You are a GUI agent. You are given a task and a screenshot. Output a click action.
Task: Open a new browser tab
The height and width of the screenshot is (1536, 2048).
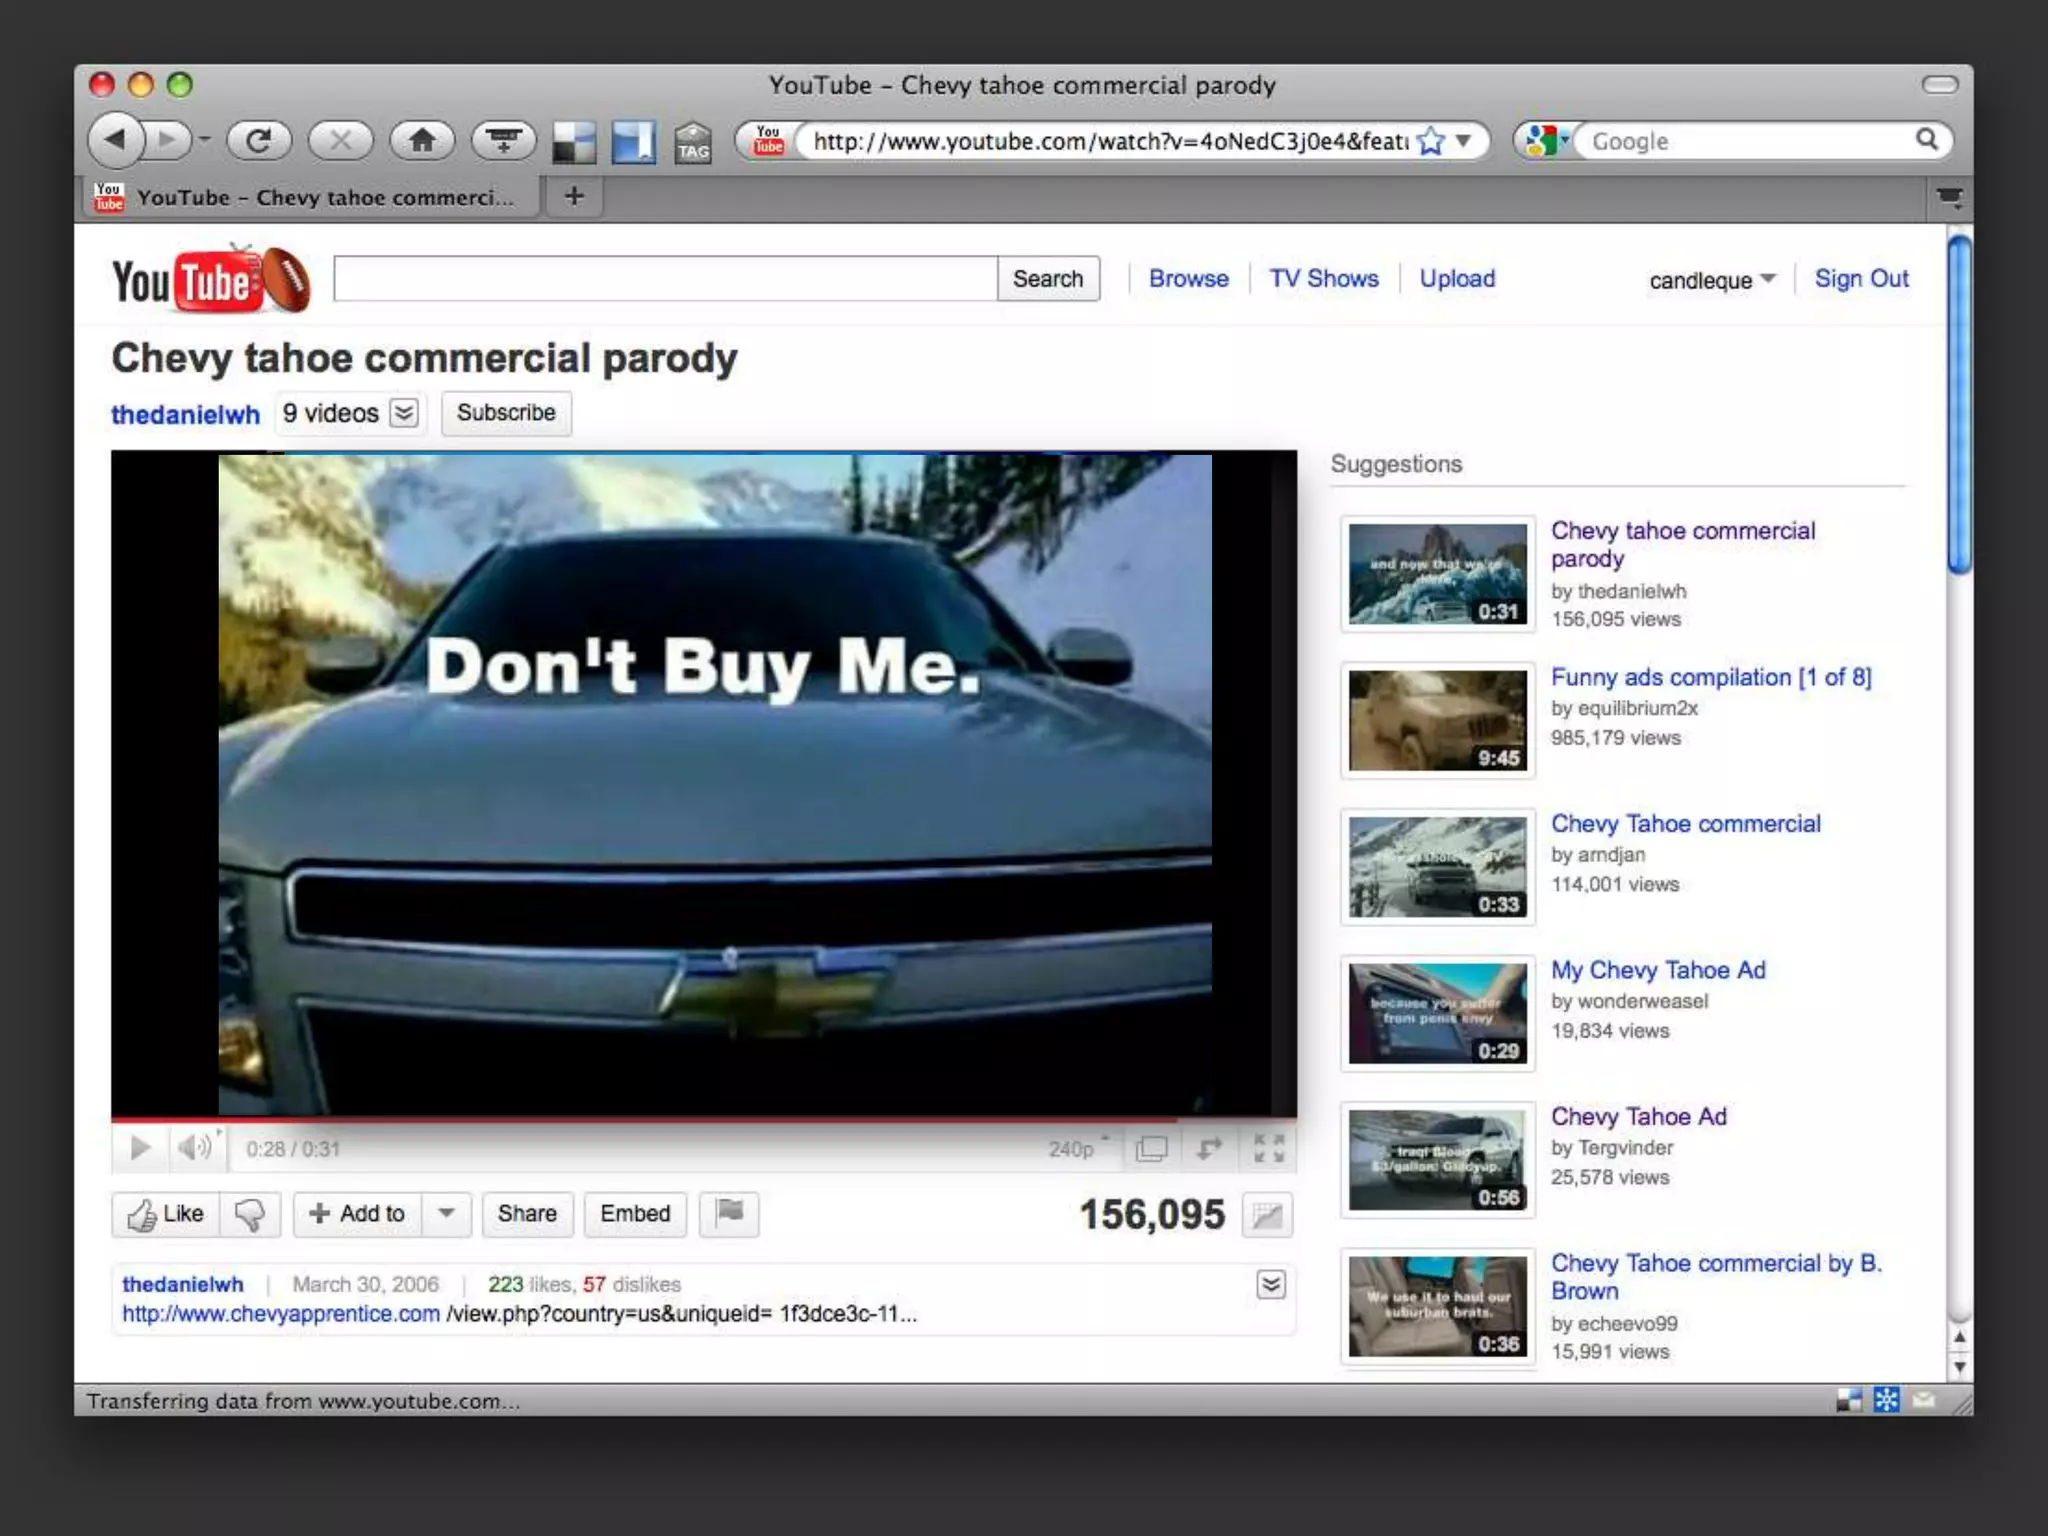coord(573,196)
